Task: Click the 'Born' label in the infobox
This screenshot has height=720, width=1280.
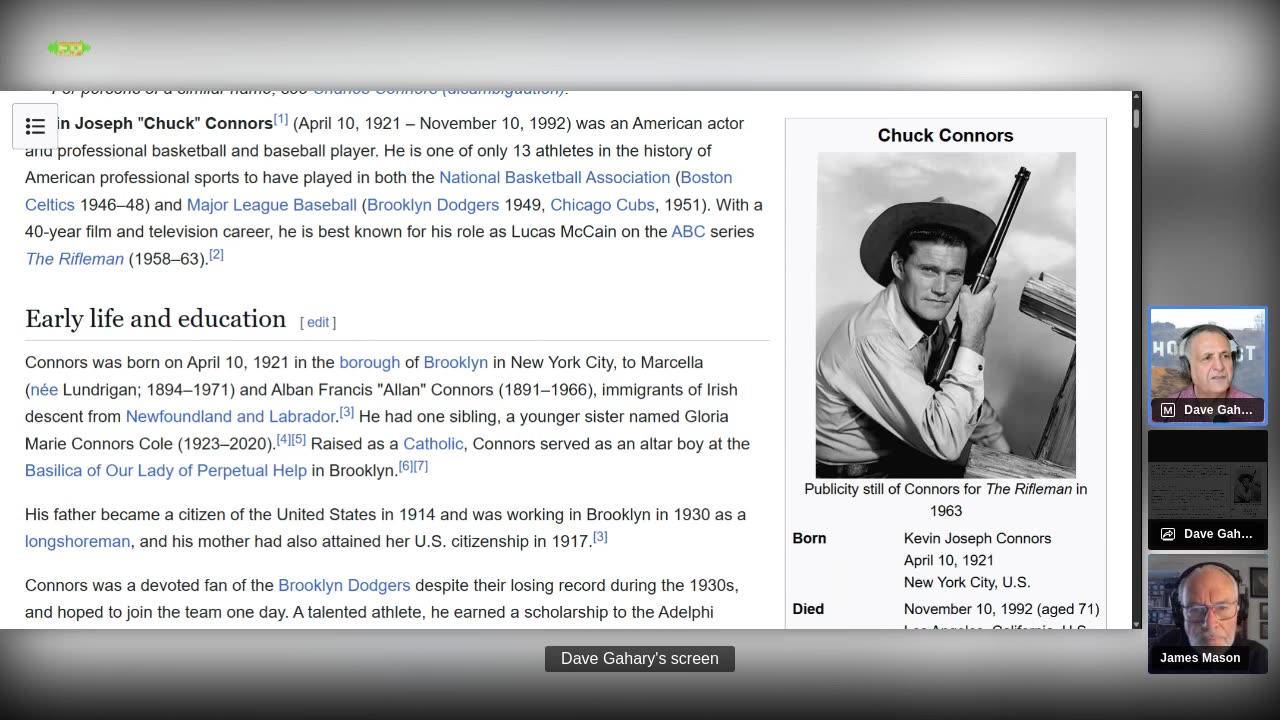Action: pos(810,538)
